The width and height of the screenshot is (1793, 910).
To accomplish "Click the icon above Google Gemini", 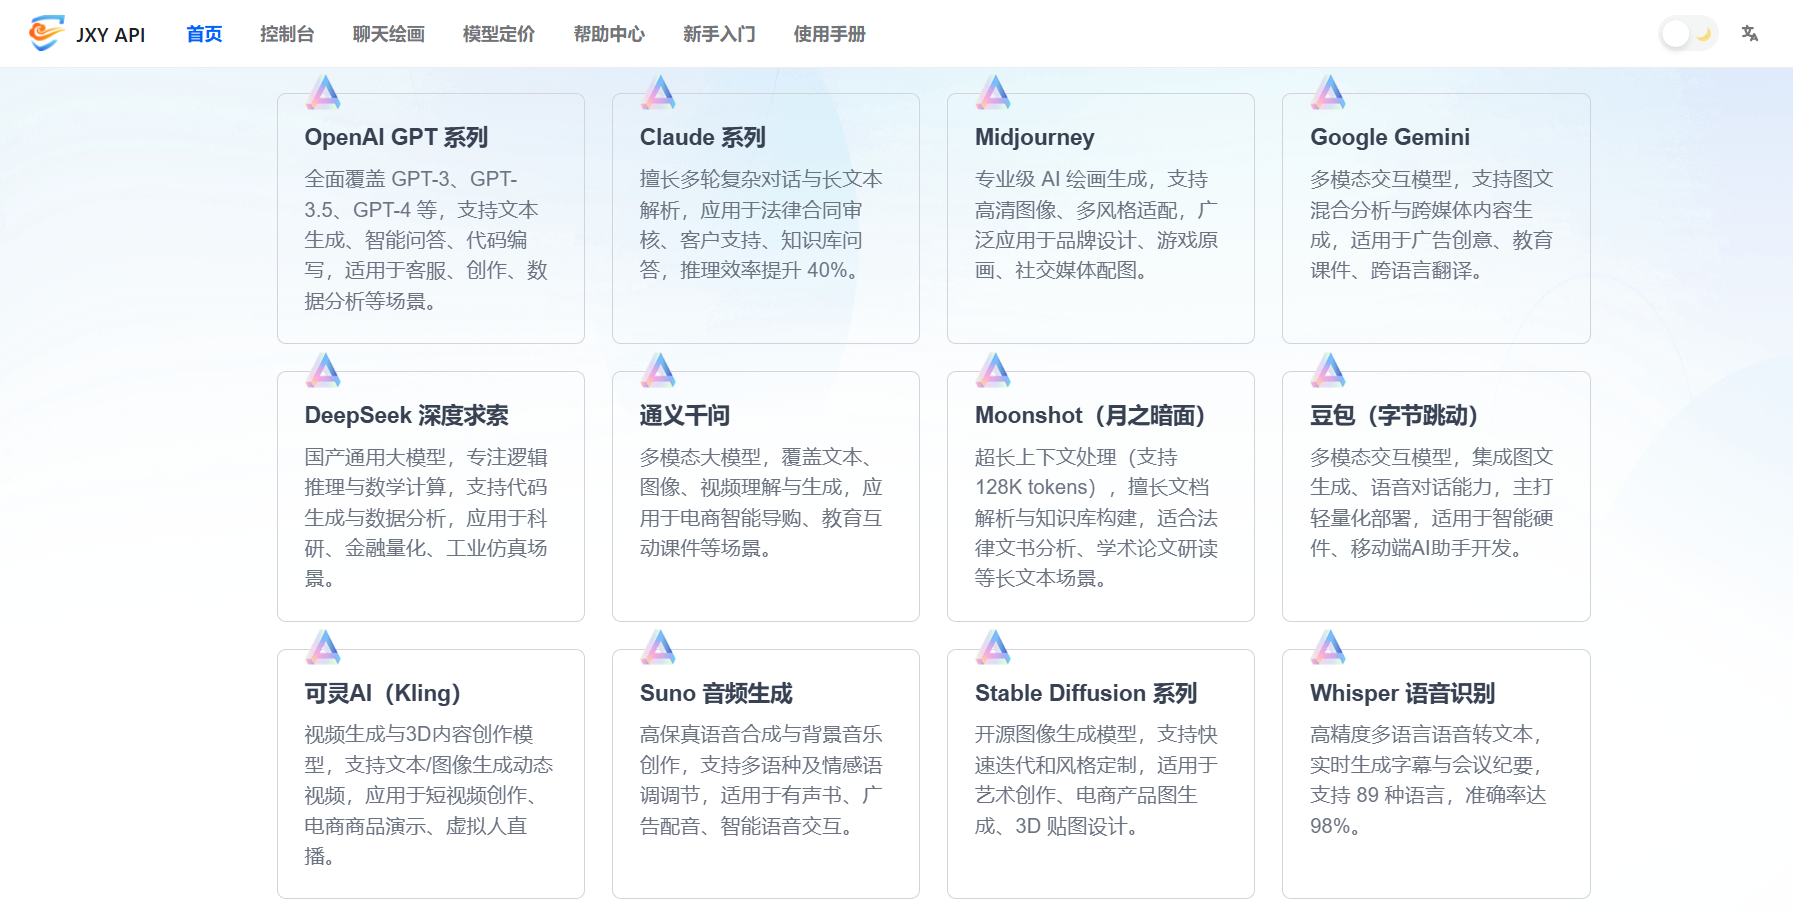I will [x=1328, y=92].
